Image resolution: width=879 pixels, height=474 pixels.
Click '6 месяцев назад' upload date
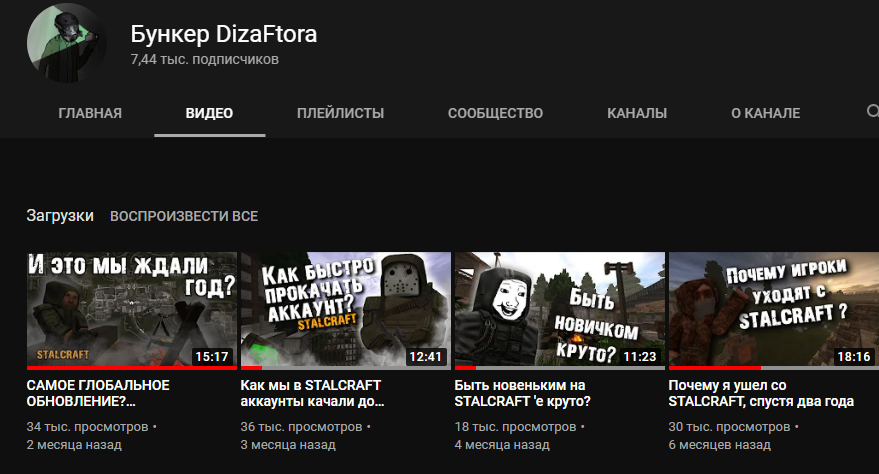pyautogui.click(x=720, y=445)
